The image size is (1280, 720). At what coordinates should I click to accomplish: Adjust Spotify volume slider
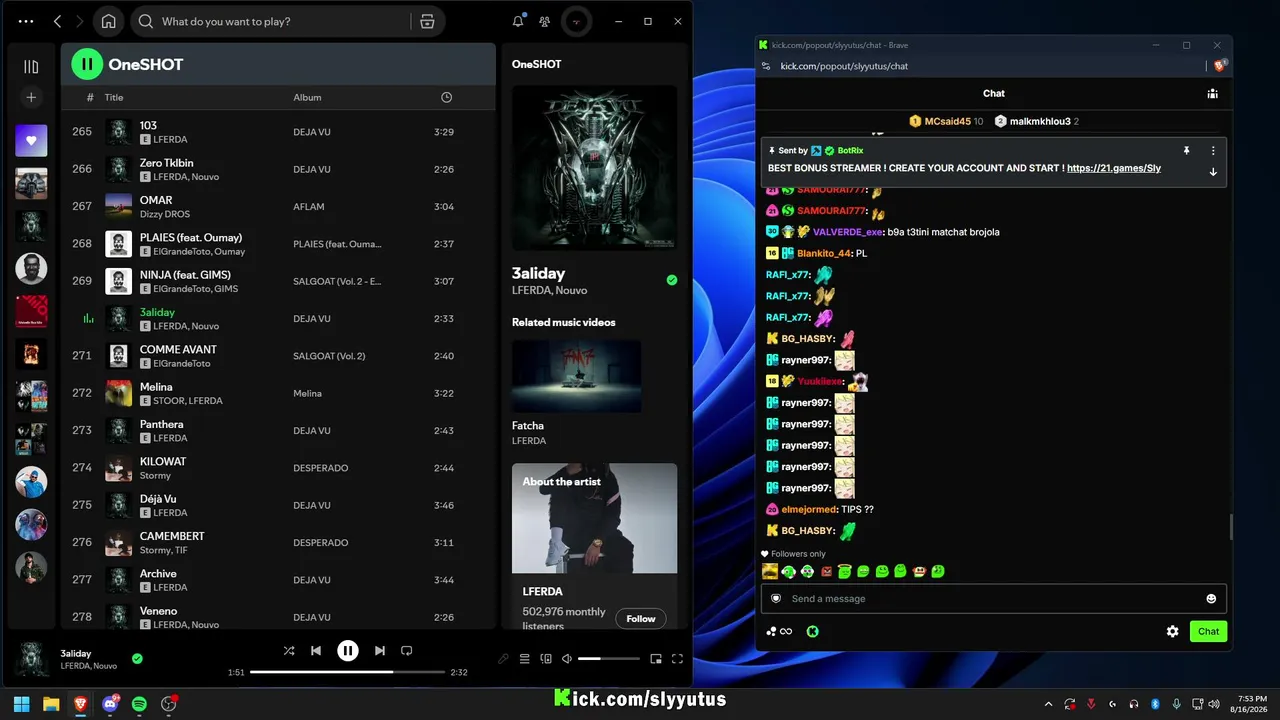point(609,659)
